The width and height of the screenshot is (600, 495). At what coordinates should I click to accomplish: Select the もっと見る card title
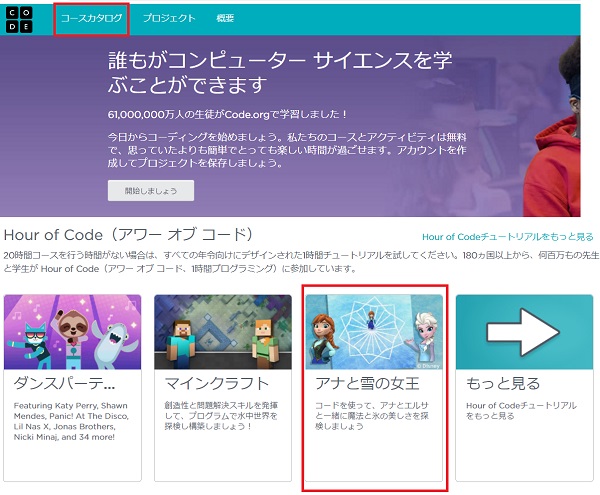(x=503, y=383)
